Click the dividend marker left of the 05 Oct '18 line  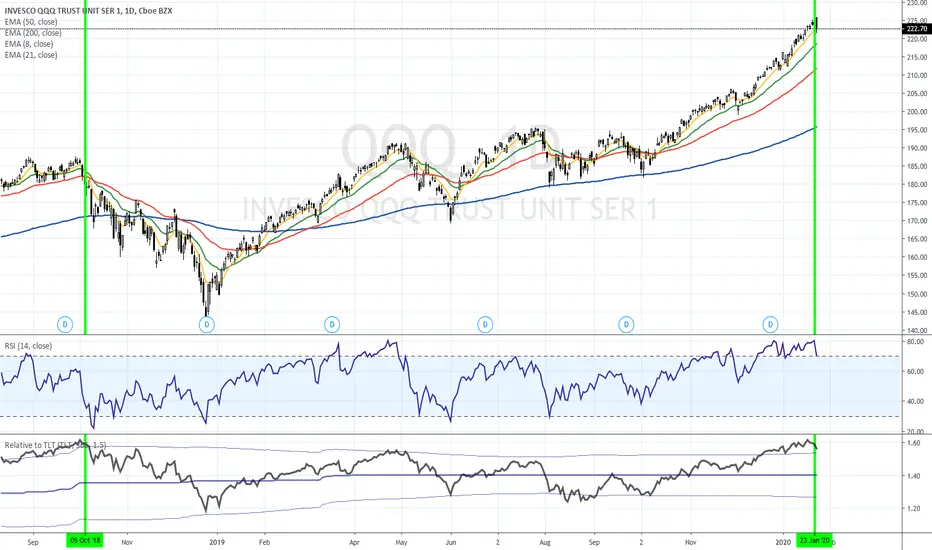click(x=65, y=325)
